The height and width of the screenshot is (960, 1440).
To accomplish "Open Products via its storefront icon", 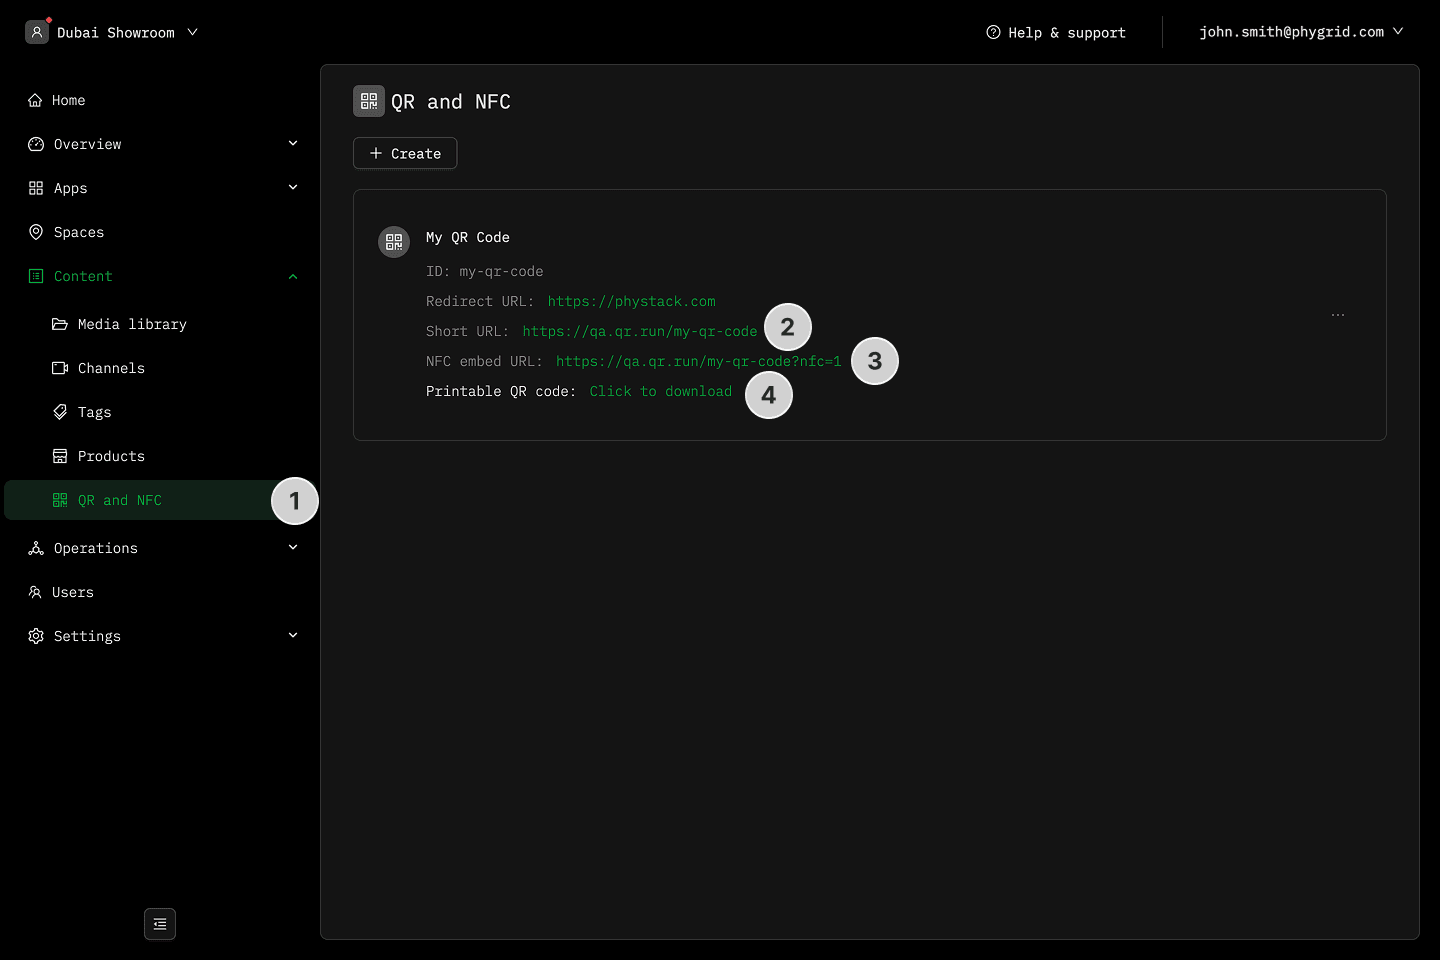I will point(60,456).
